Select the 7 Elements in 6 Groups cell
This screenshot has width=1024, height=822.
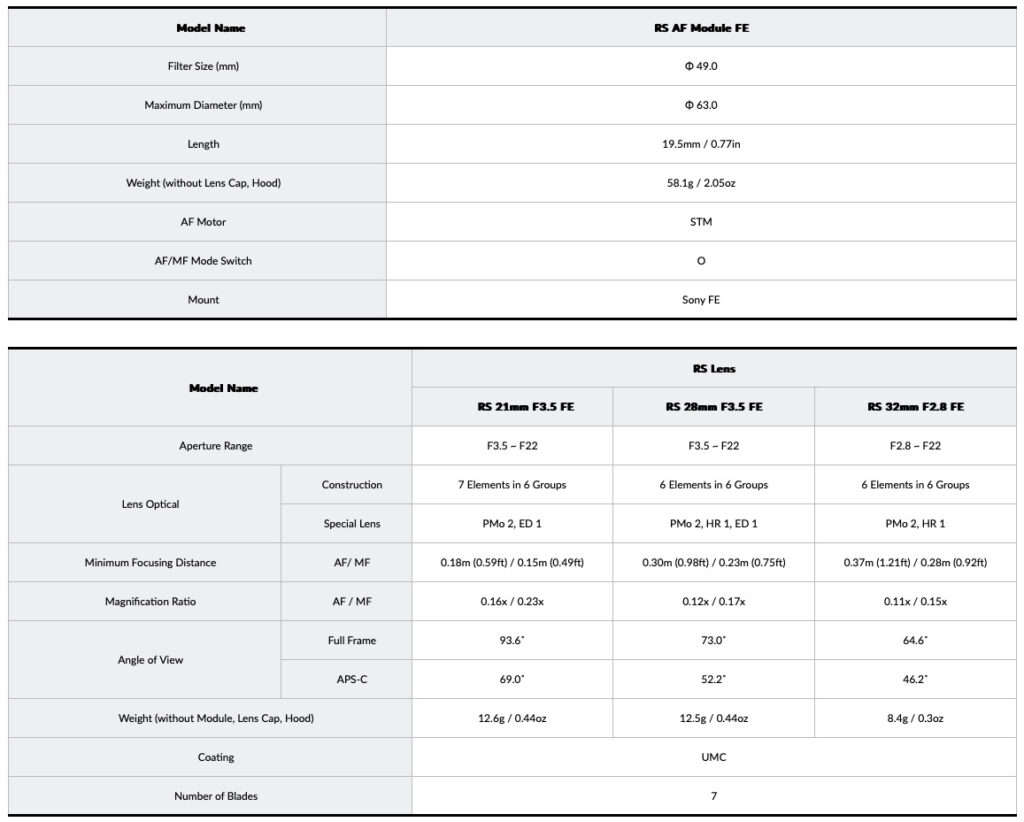[x=511, y=485]
